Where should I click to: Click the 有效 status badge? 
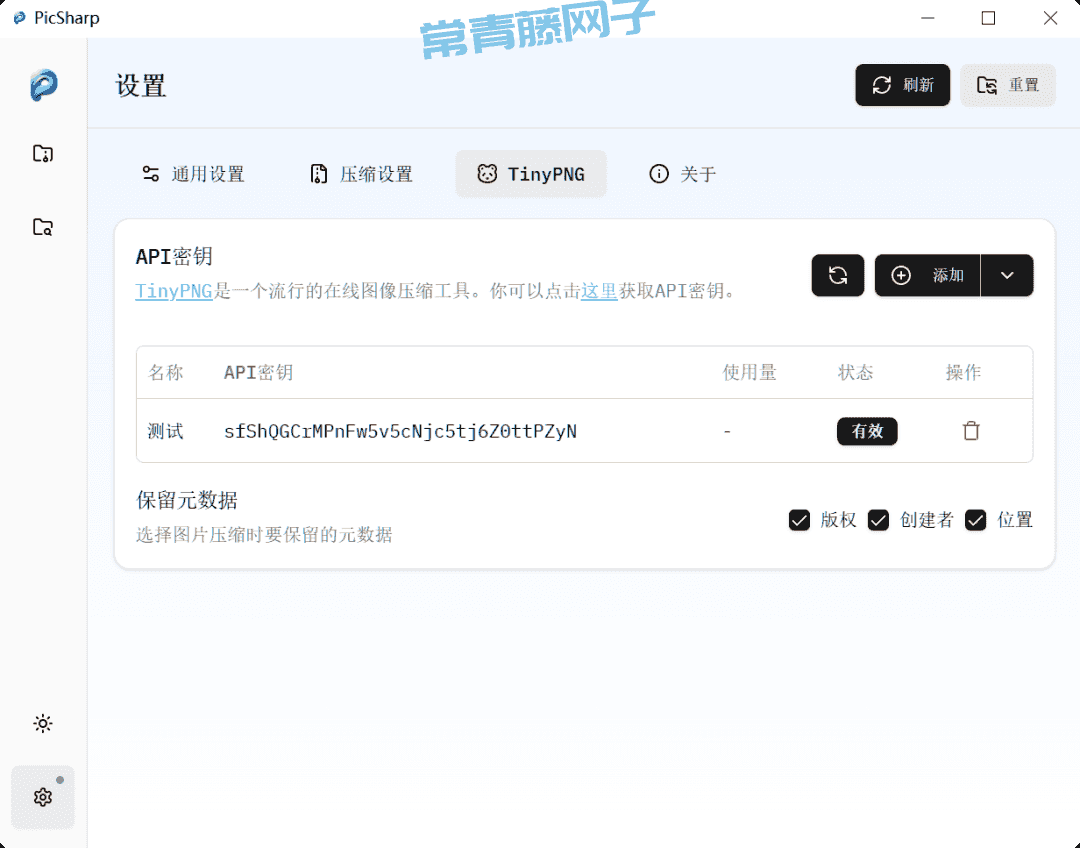tap(867, 431)
